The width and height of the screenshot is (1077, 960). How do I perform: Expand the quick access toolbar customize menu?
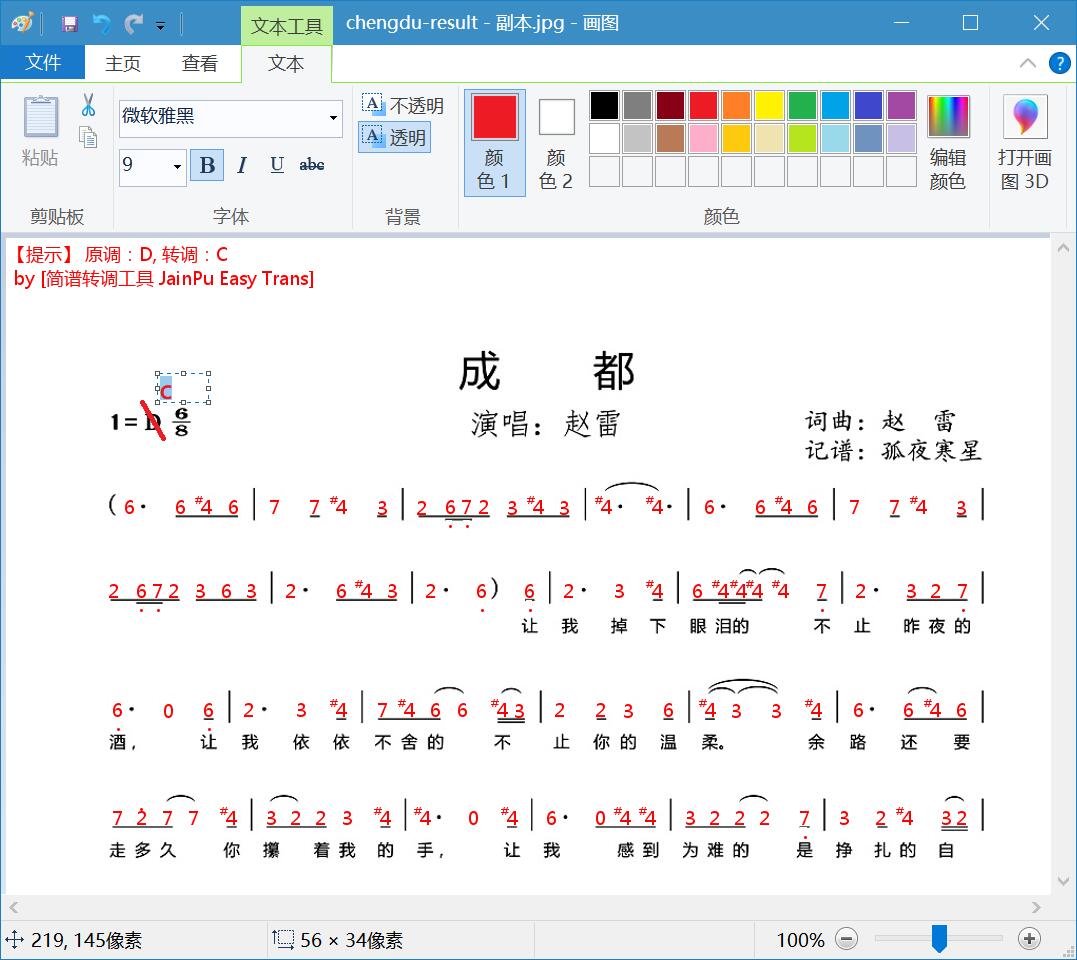coord(160,24)
